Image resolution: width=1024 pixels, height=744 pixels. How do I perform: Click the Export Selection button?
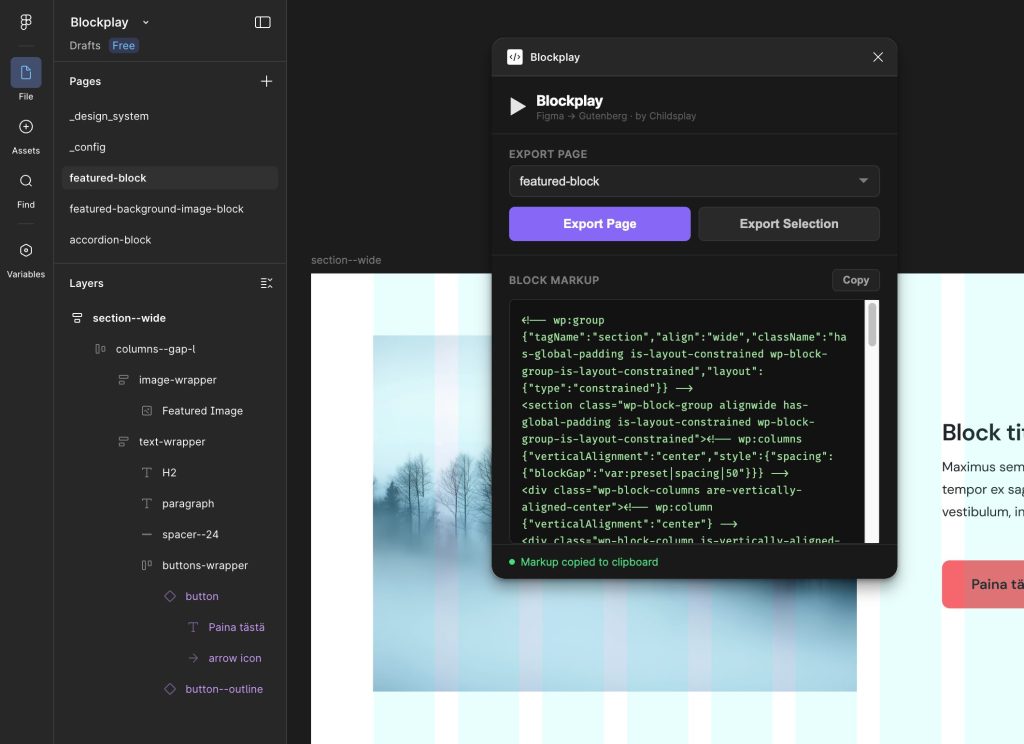[789, 224]
